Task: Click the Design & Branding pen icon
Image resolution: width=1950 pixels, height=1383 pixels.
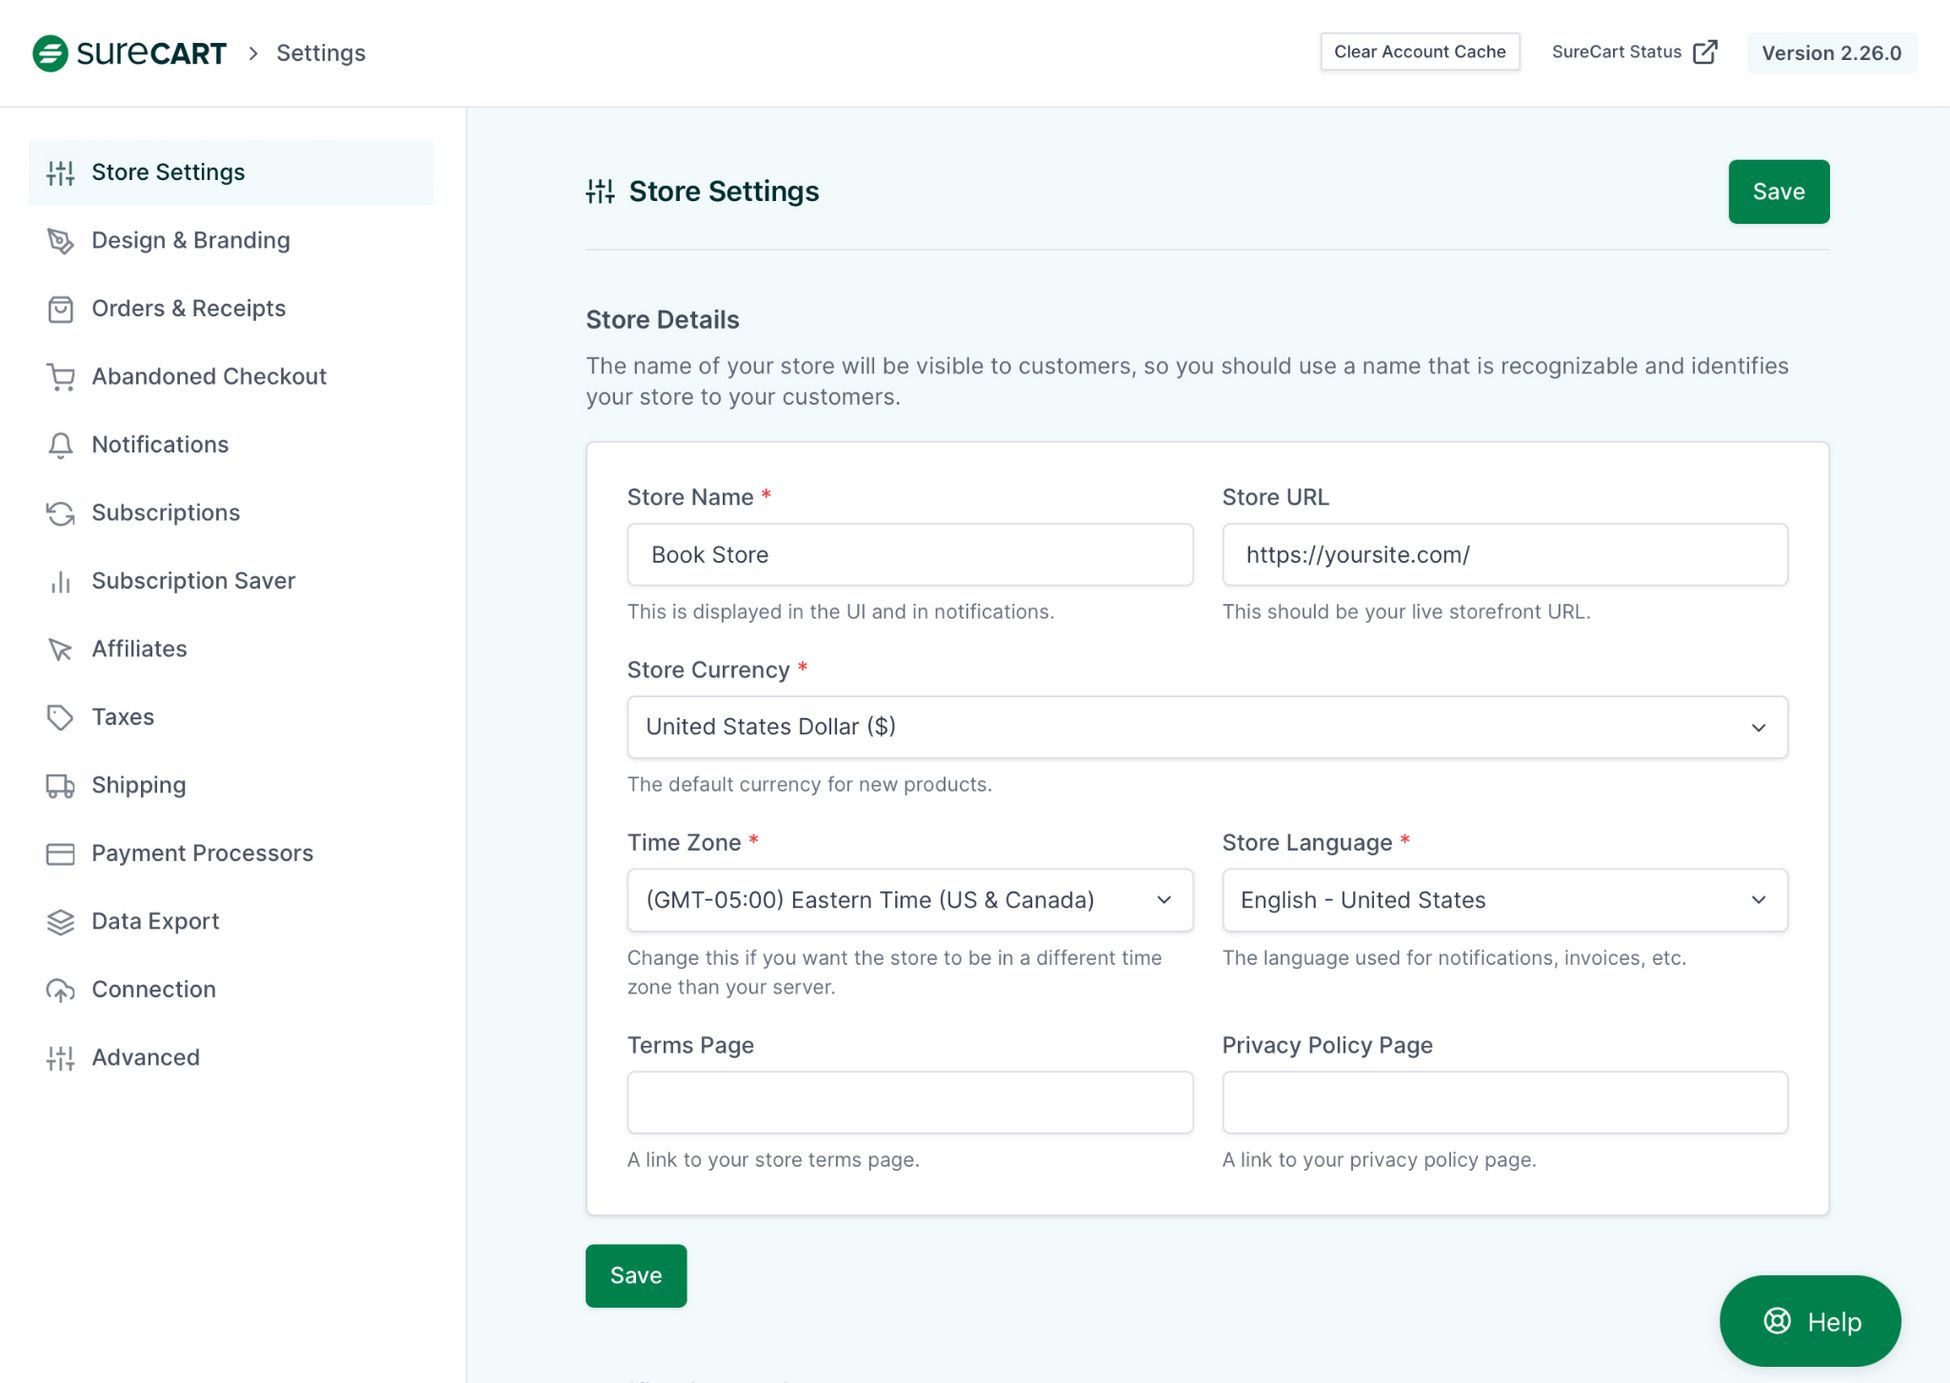Action: (x=60, y=241)
